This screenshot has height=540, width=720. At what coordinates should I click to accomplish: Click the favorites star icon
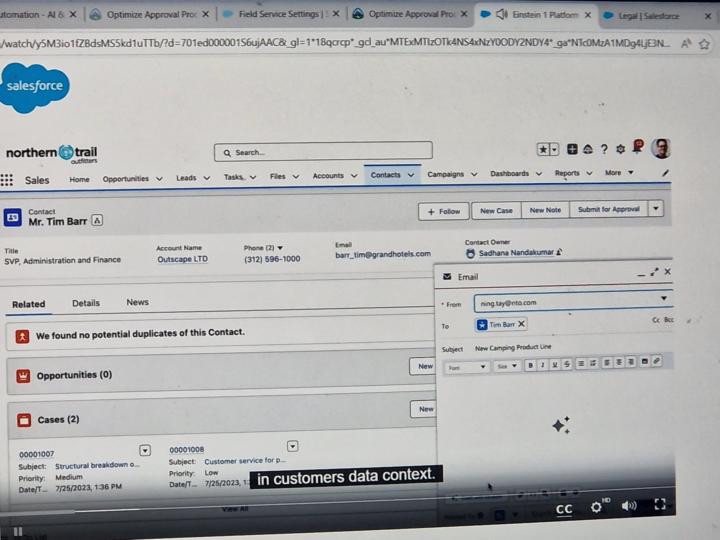543,149
